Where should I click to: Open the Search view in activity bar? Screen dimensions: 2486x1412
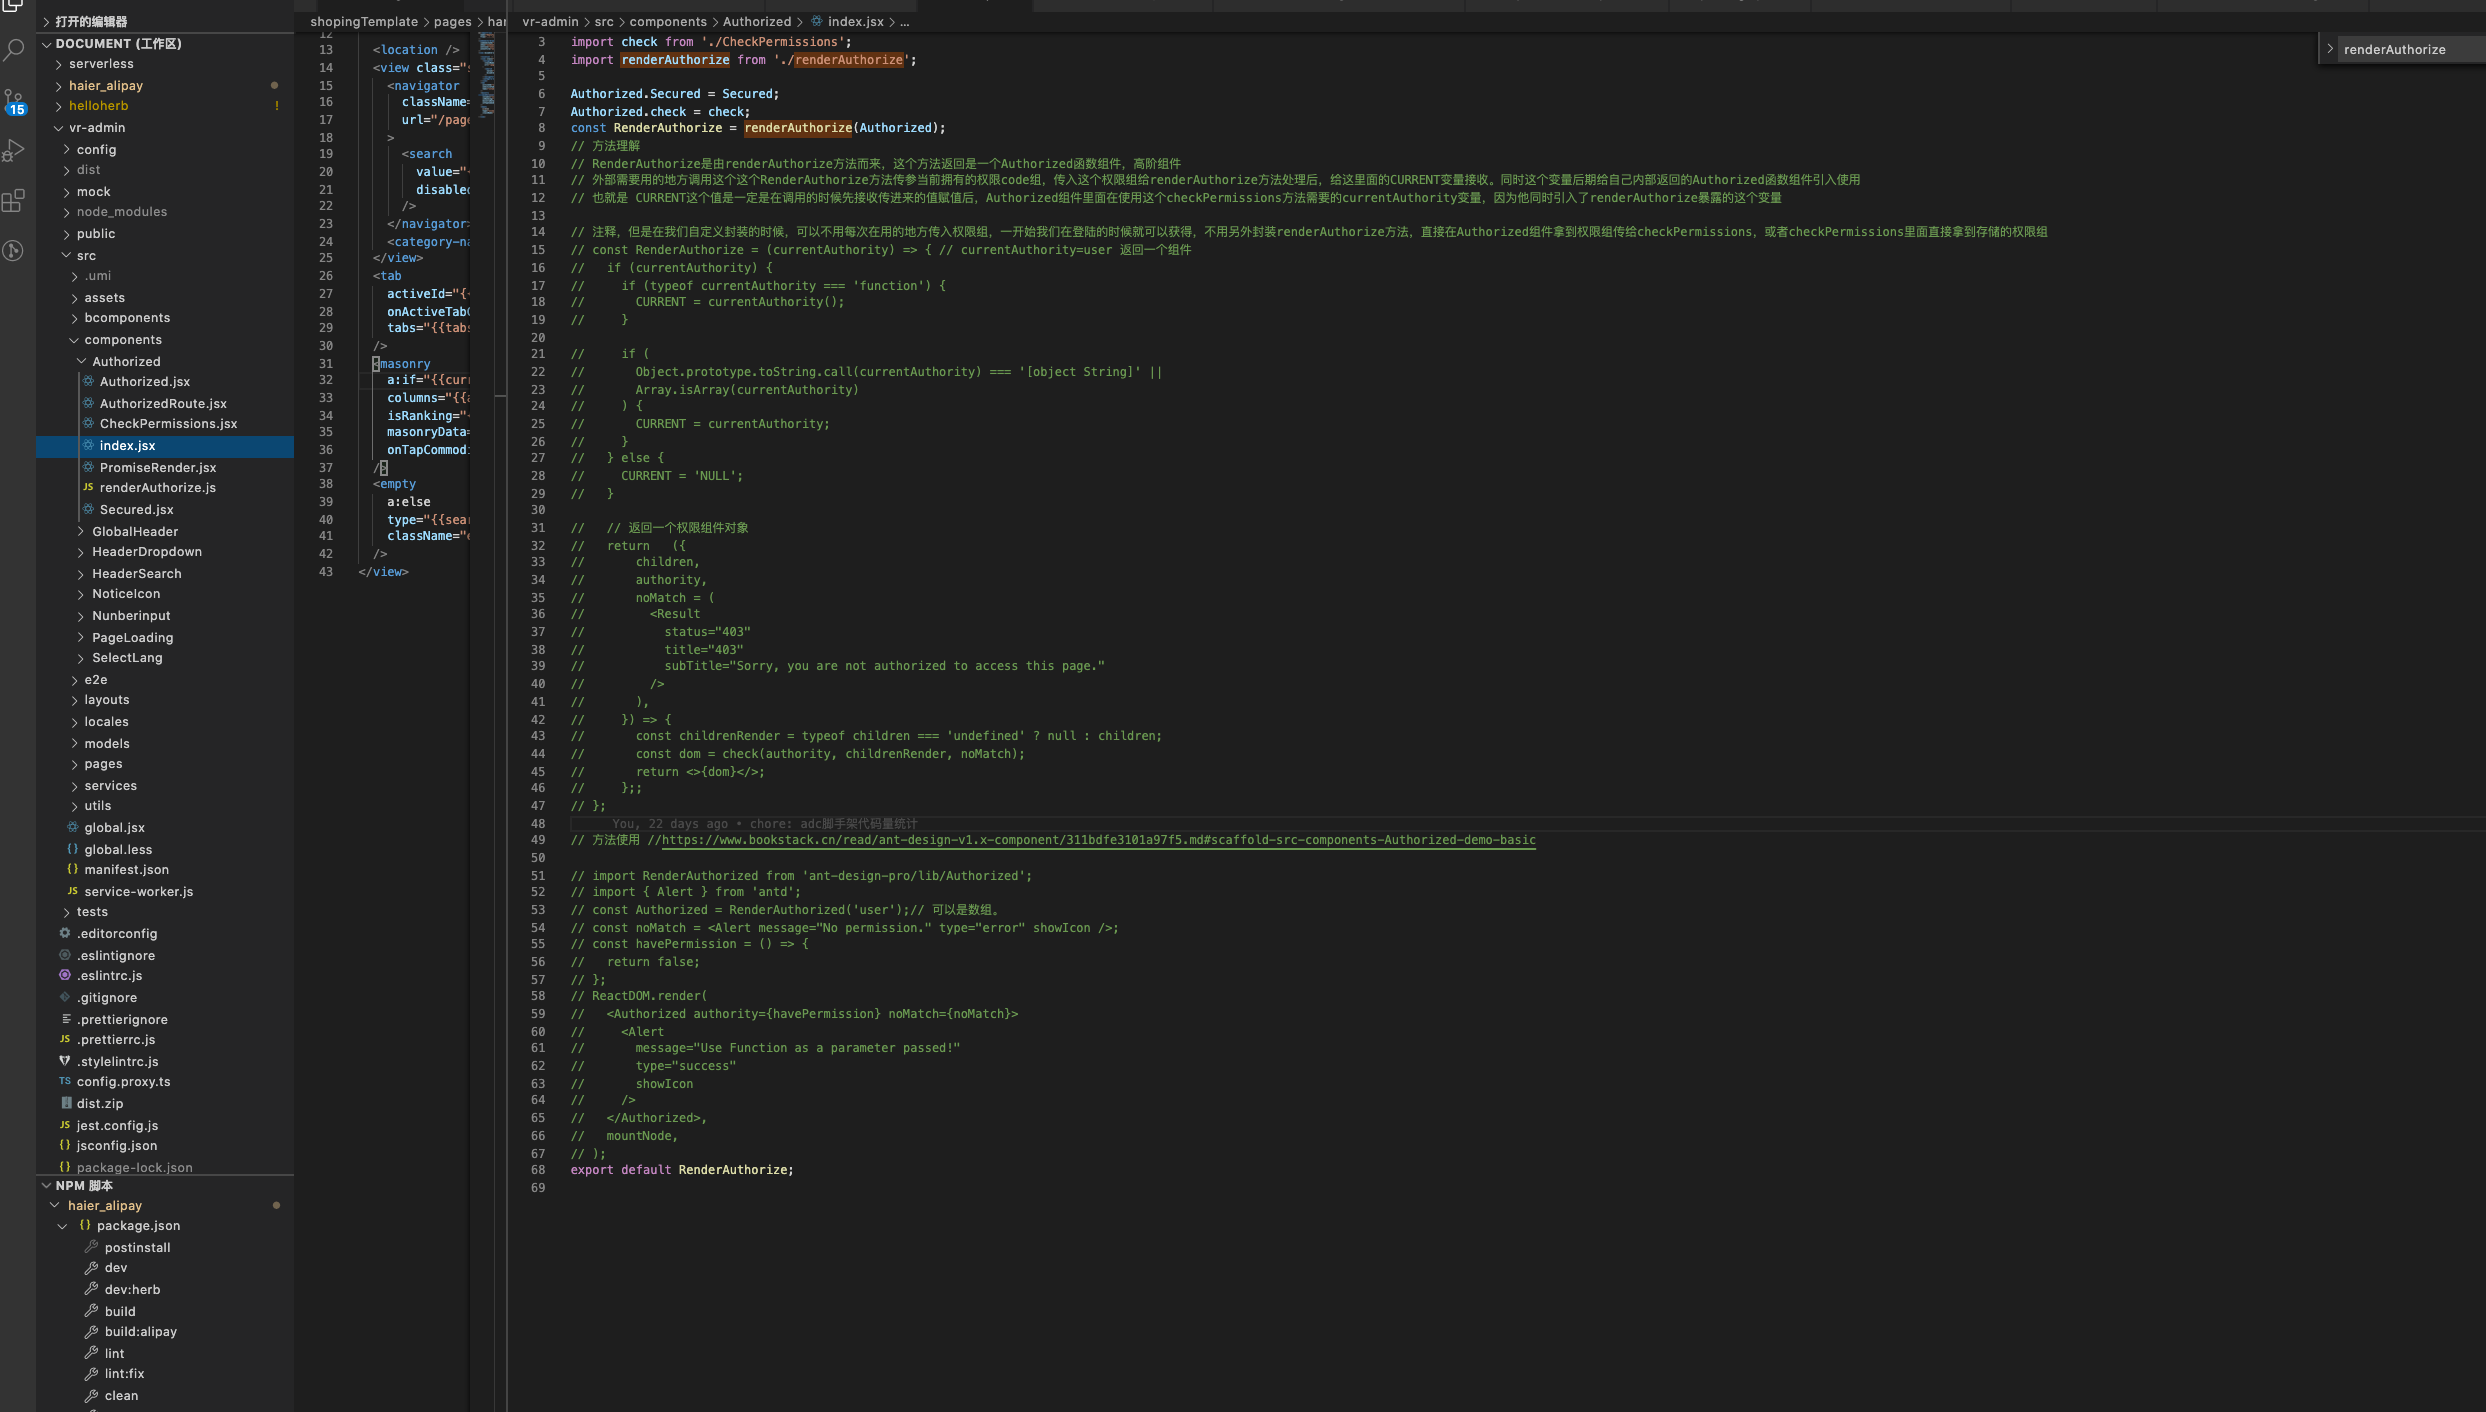[14, 49]
